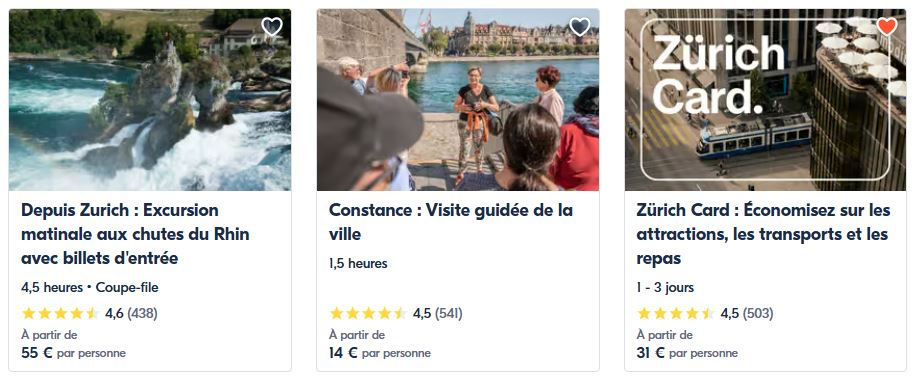Select the 31 € par personne price
Viewport: 921px width, 378px height.
pos(687,353)
